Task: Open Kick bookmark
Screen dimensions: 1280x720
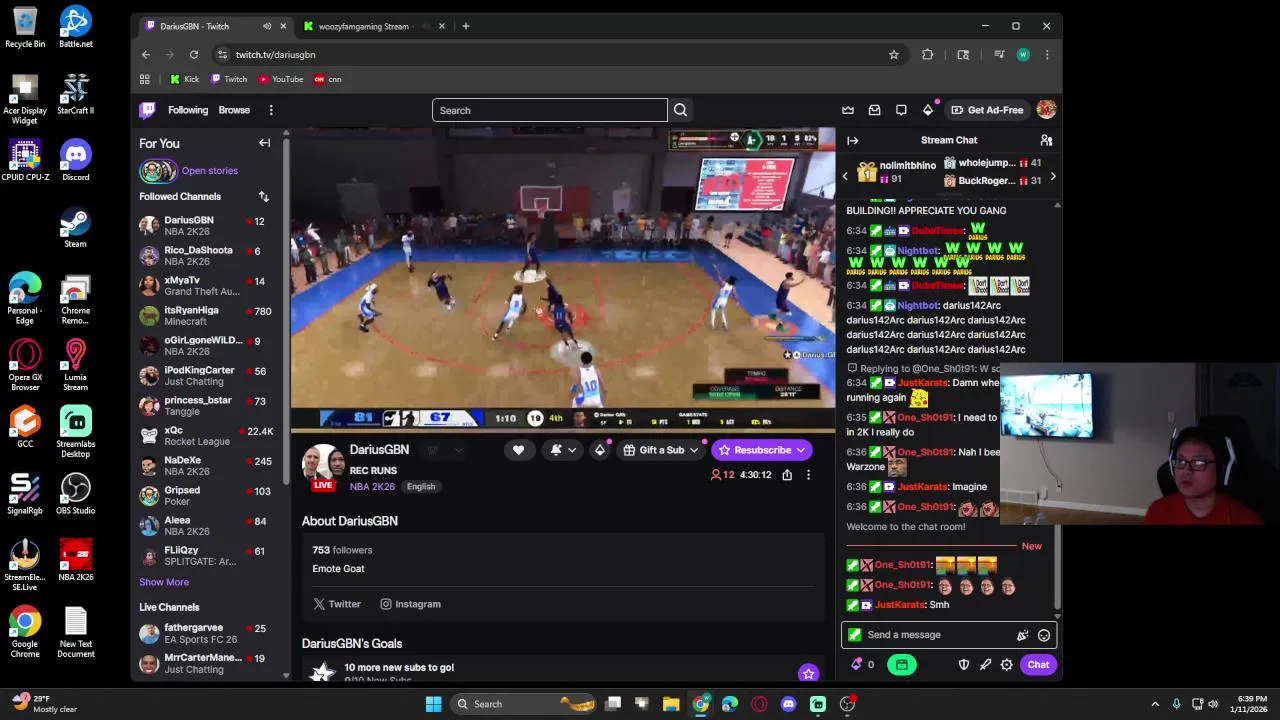Action: pos(185,79)
